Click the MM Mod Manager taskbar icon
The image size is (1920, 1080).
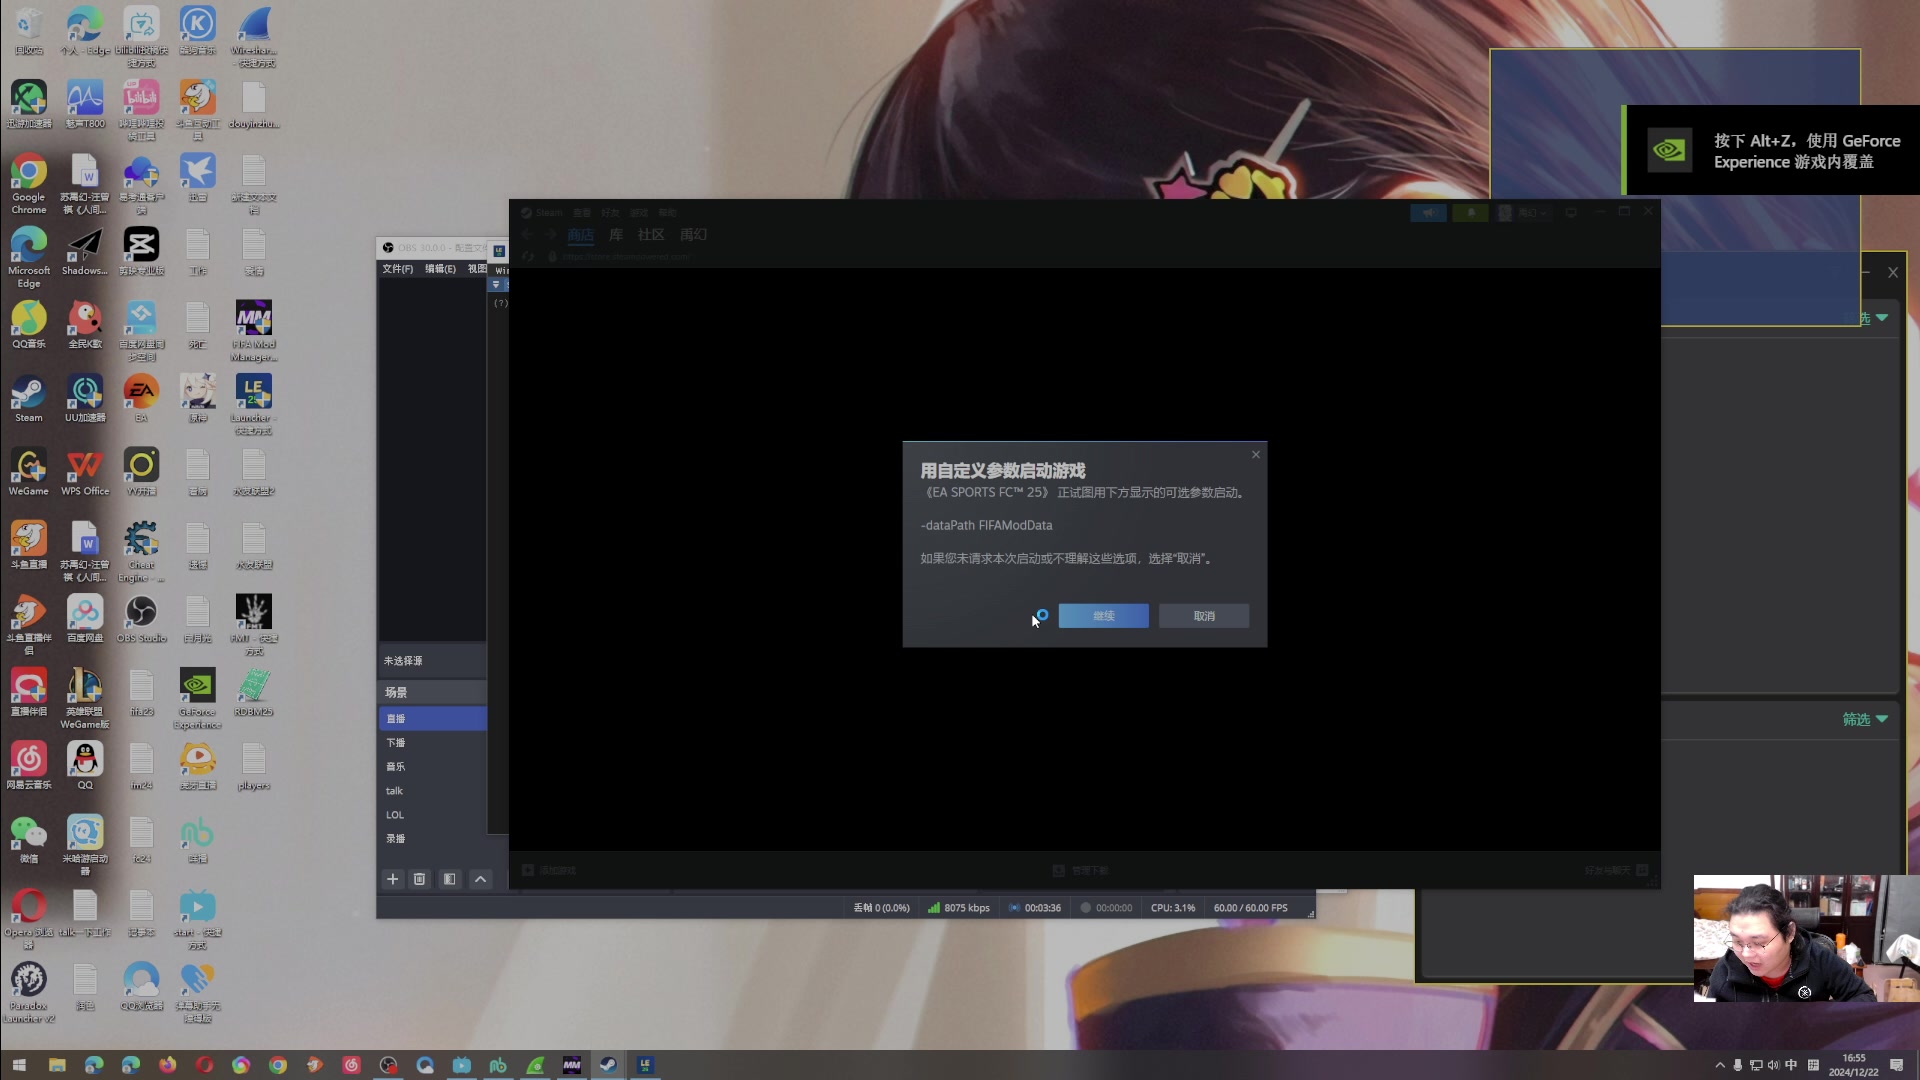571,1065
